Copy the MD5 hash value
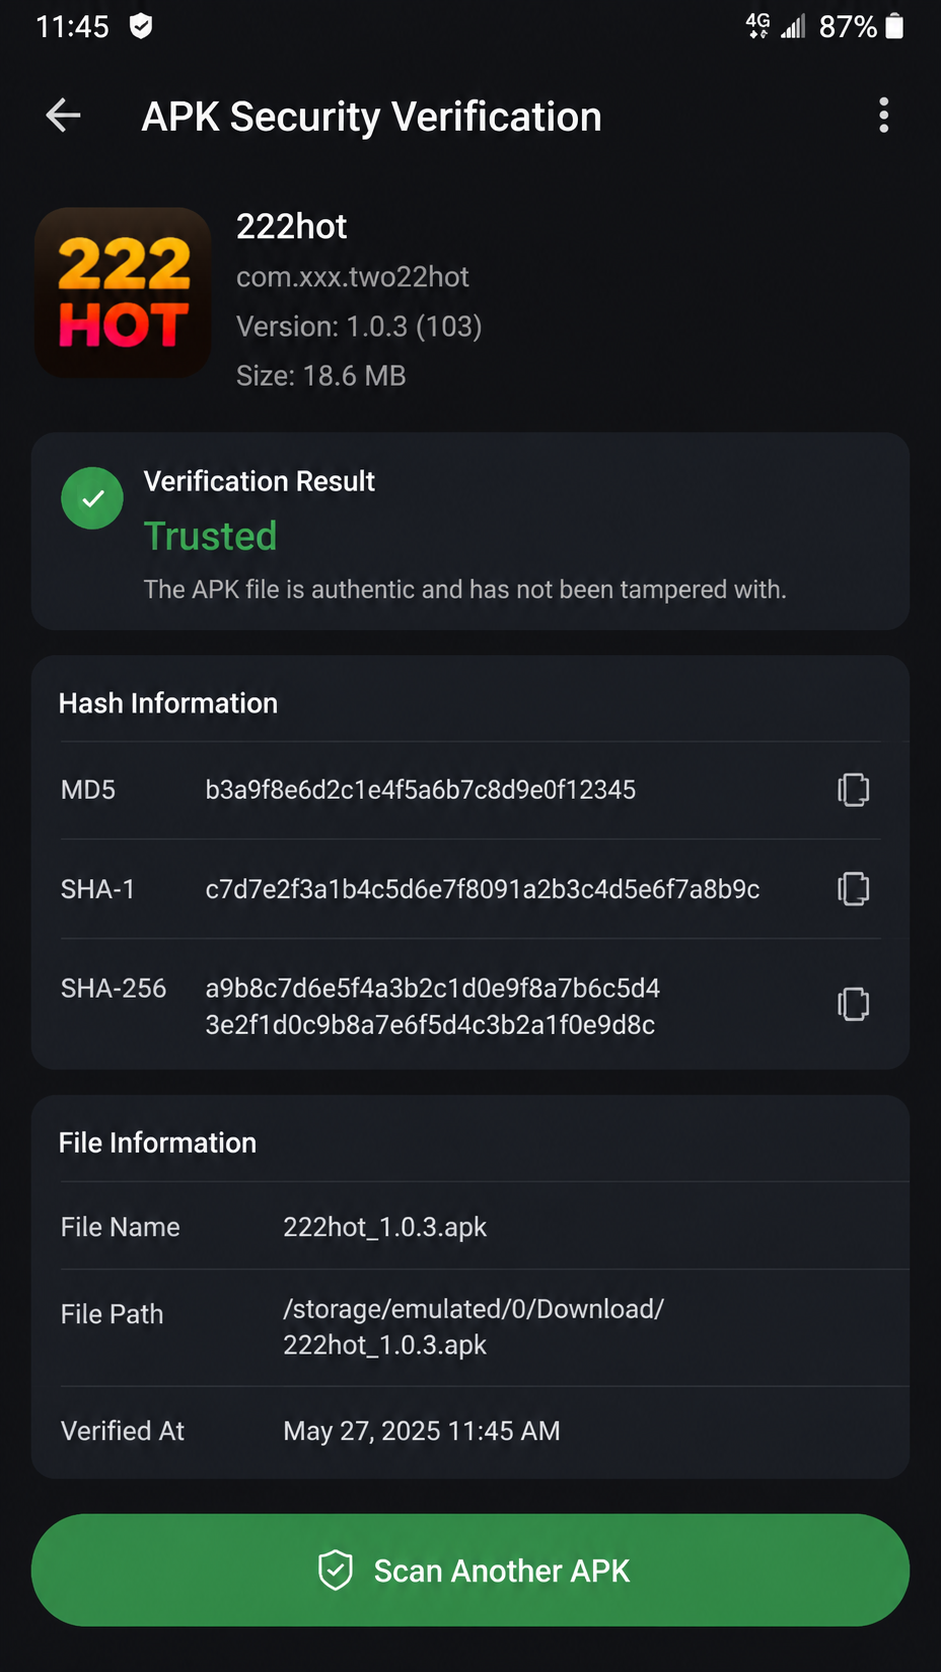 (x=853, y=790)
